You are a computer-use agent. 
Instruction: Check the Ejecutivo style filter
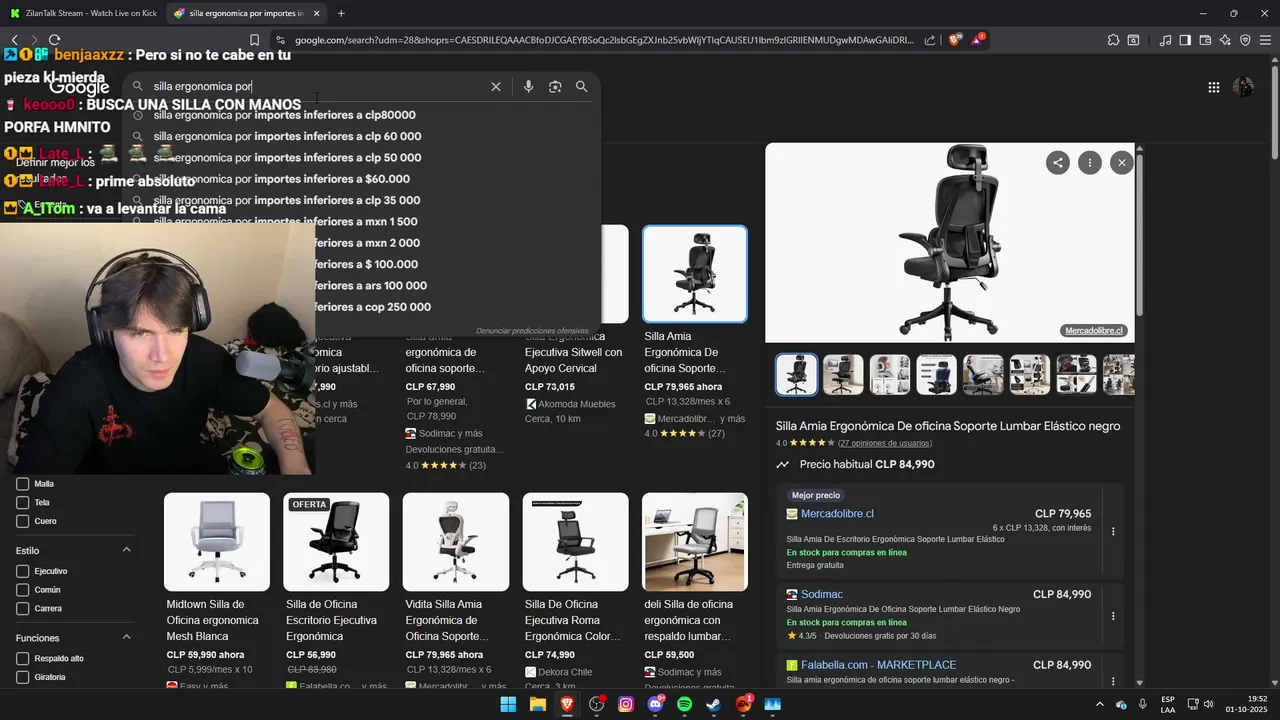(22, 571)
